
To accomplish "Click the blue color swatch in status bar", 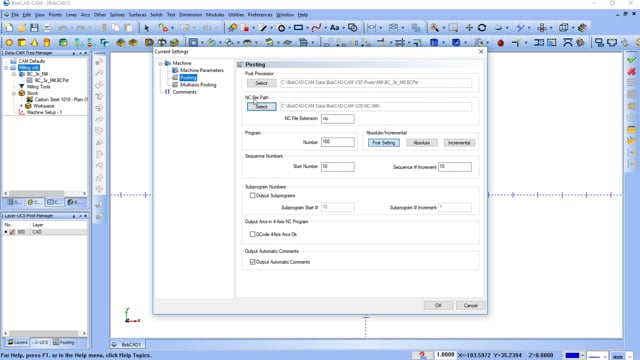I will pyautogui.click(x=572, y=356).
